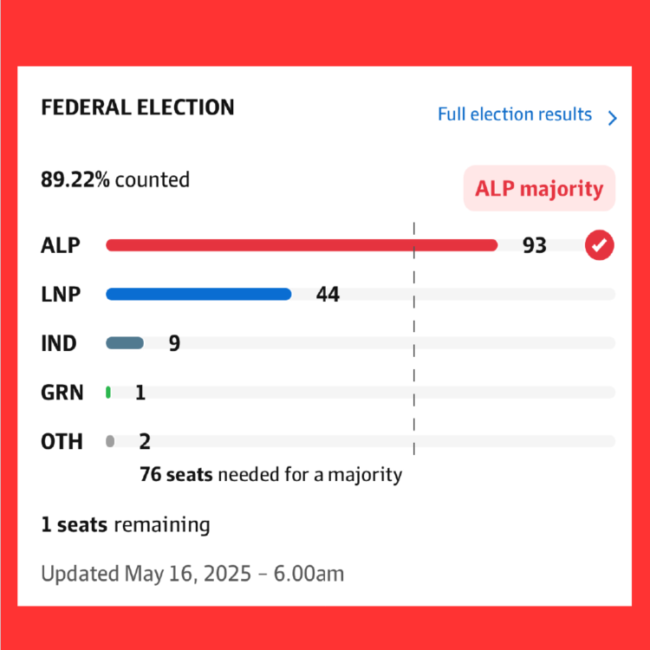Click the 89.22% counted text

pos(115,179)
